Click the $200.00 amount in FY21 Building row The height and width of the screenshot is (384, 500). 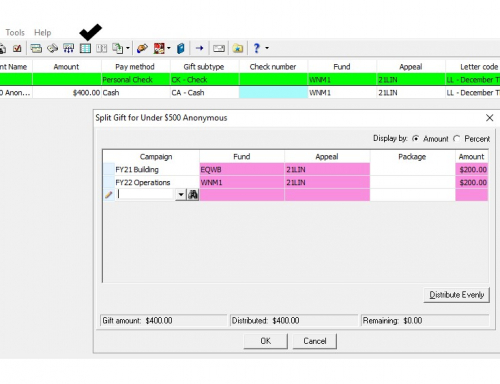pos(472,169)
